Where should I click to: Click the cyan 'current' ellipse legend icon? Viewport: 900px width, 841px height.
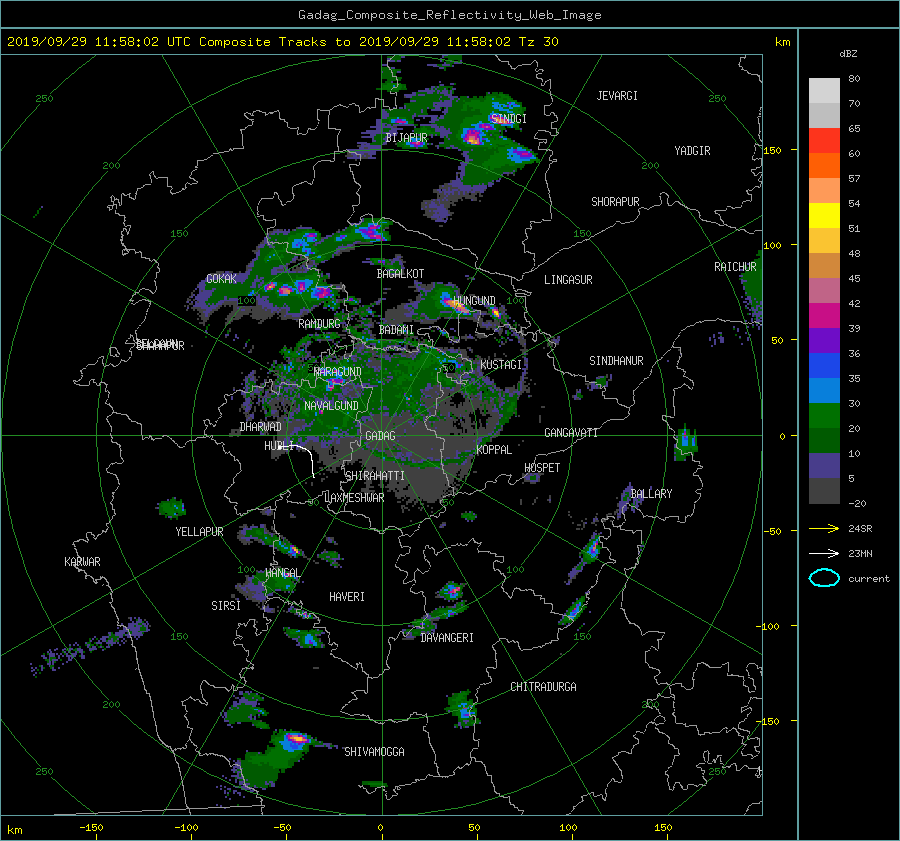(x=824, y=578)
